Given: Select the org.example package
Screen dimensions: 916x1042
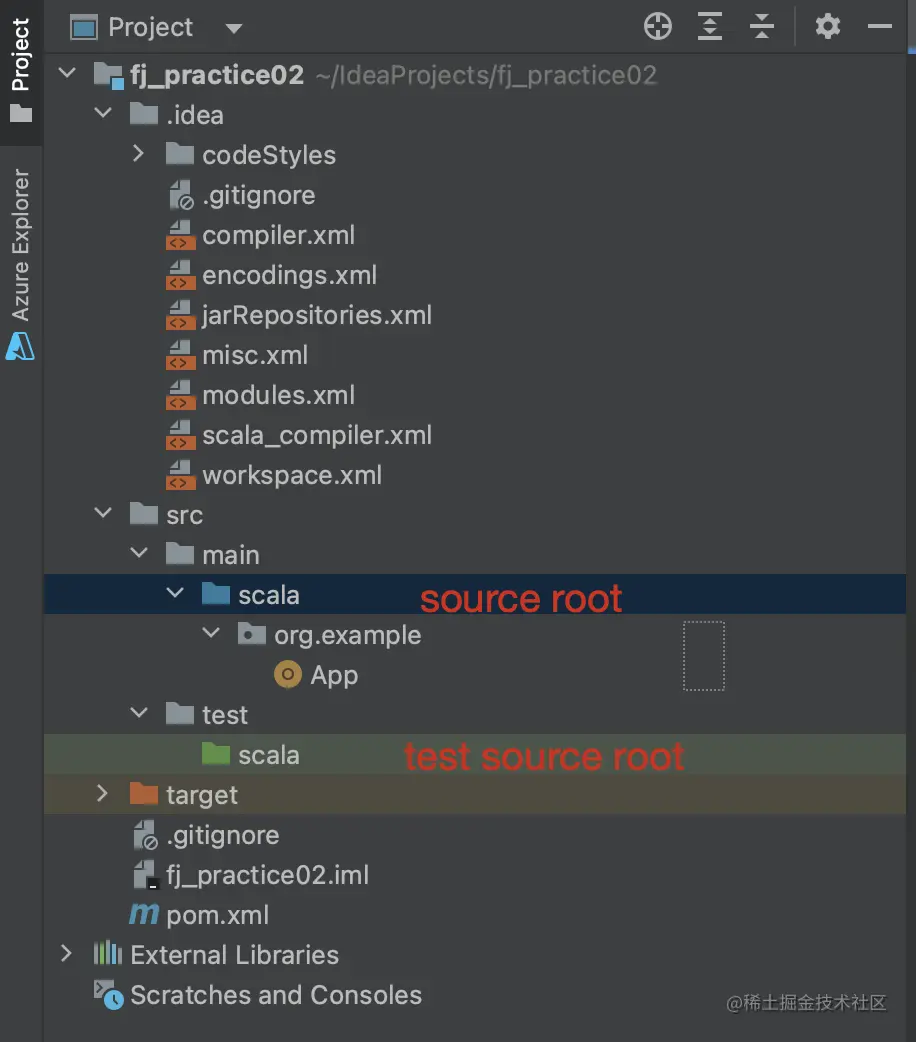Looking at the screenshot, I should [345, 634].
